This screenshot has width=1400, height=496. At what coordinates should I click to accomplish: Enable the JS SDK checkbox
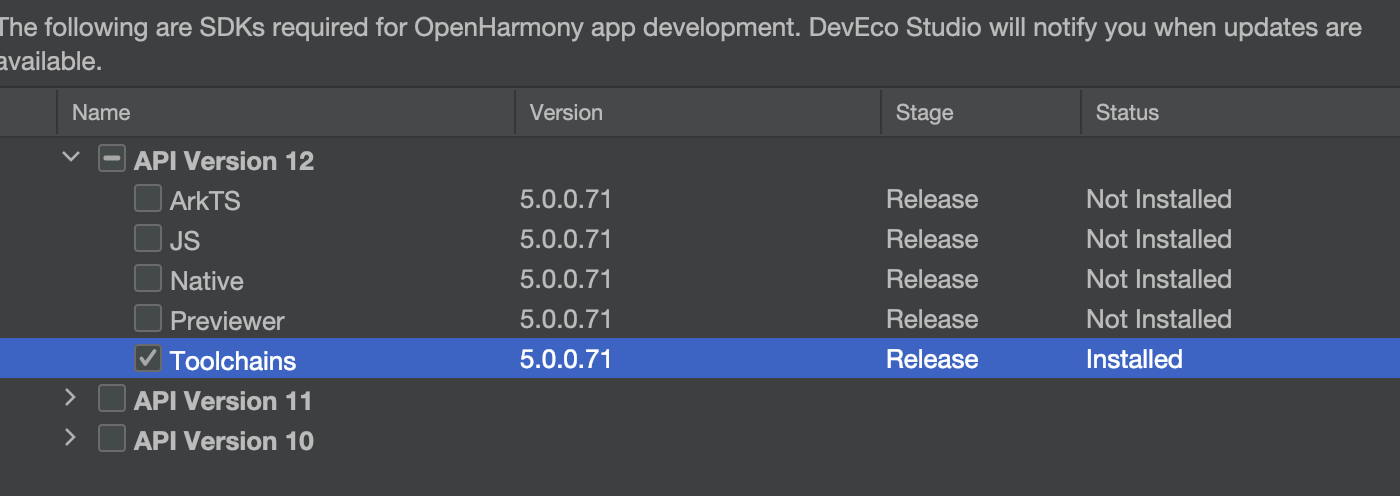tap(148, 239)
